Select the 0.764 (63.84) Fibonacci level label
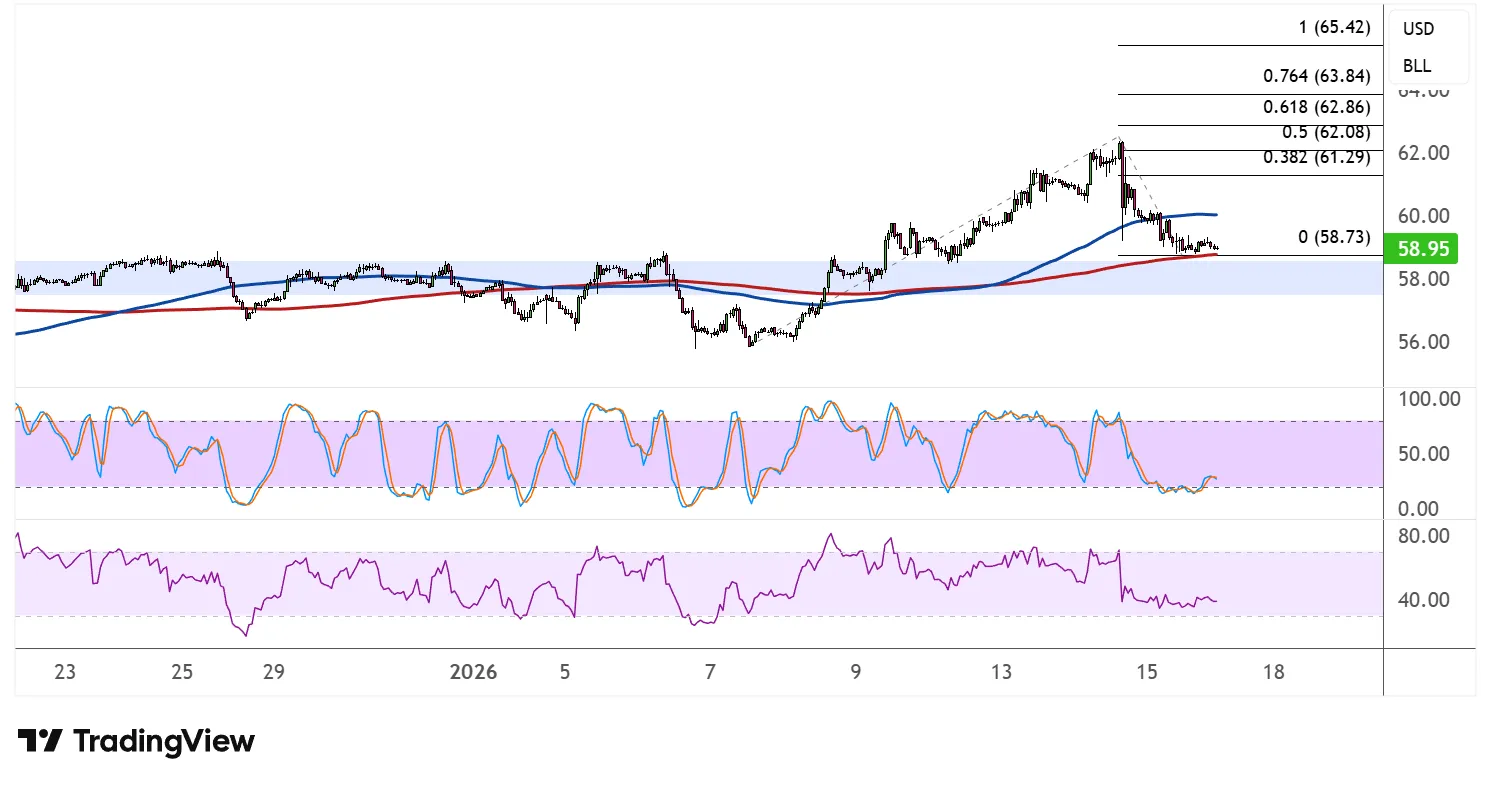Screen dimensions: 1491x786 tap(1316, 76)
